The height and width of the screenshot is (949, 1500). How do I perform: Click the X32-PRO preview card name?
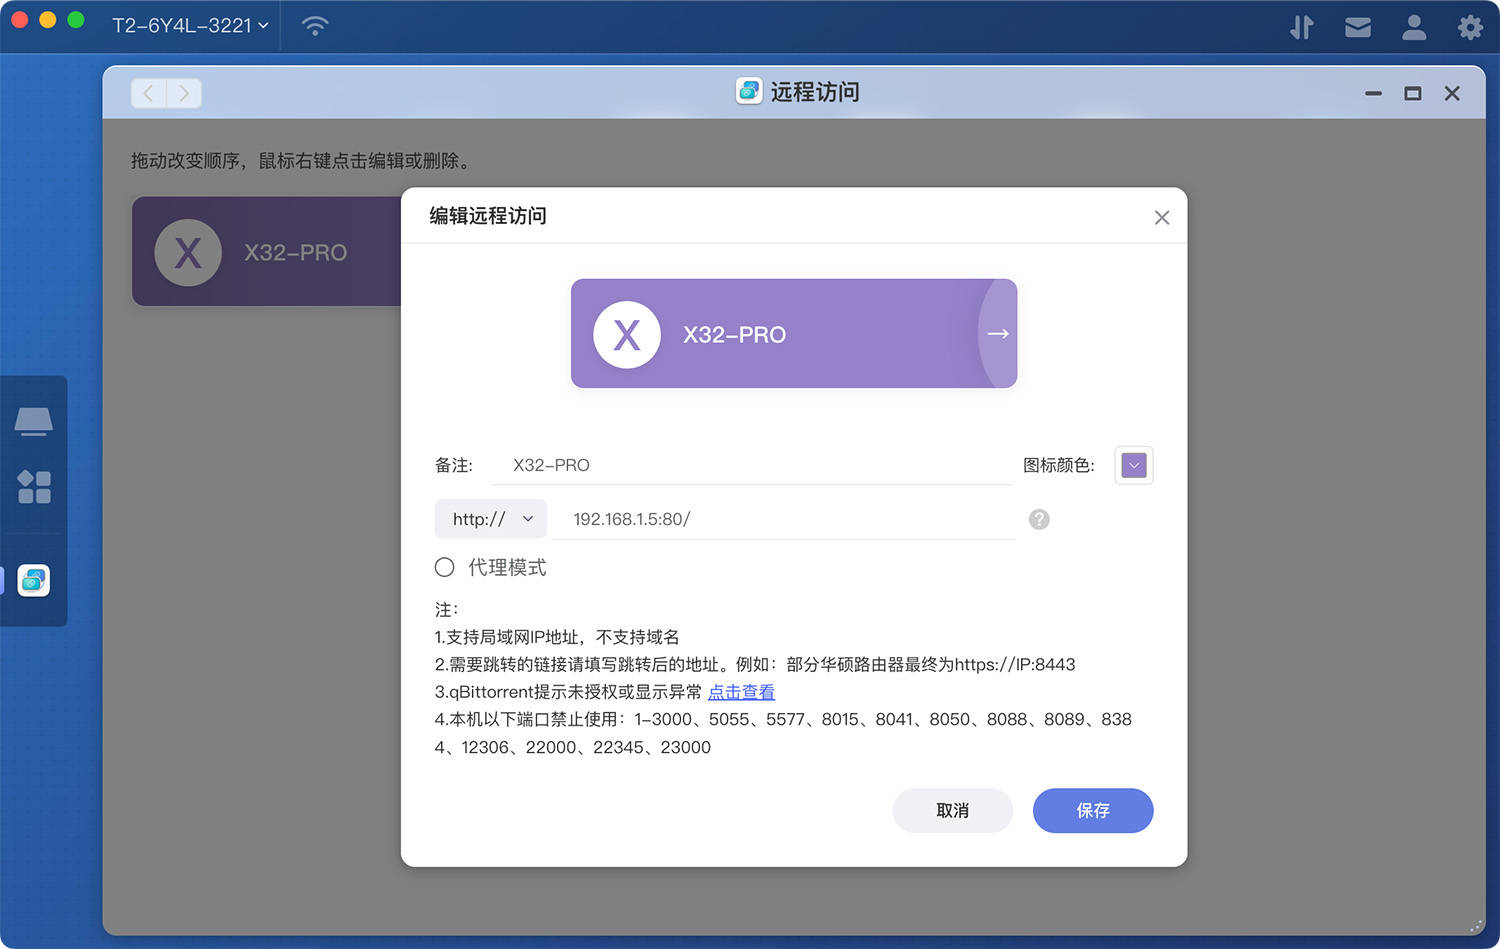pyautogui.click(x=735, y=335)
